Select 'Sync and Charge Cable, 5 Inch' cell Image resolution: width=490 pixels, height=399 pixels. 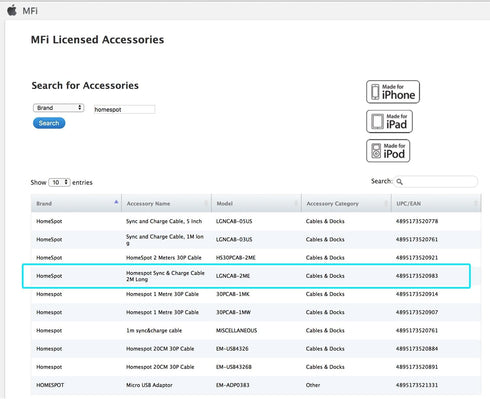coord(164,221)
